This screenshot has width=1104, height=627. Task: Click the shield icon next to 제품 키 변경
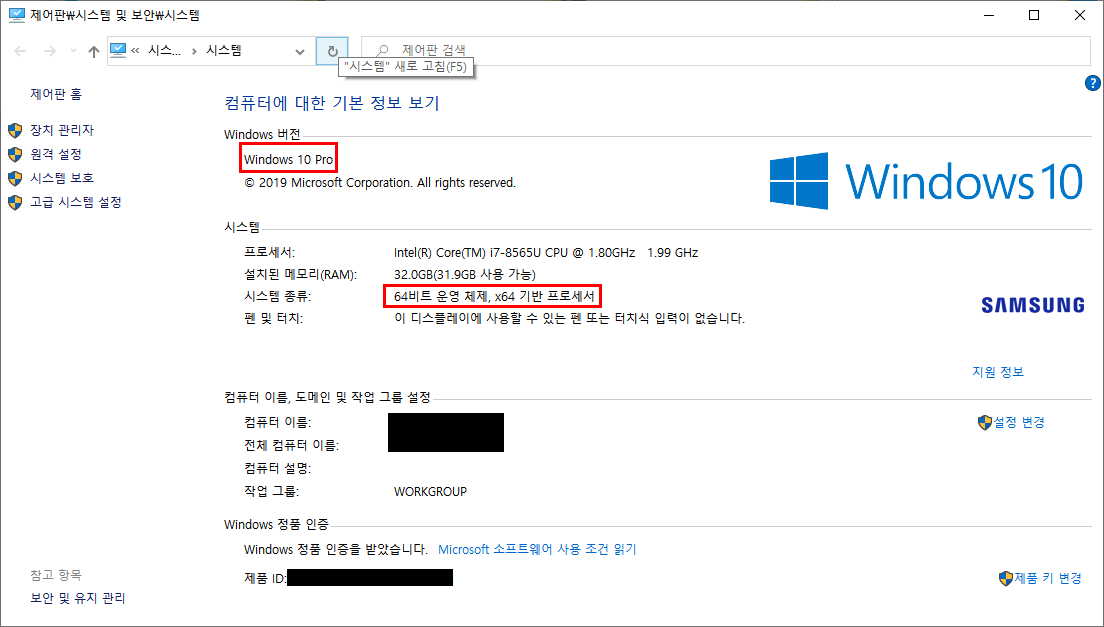click(1006, 578)
